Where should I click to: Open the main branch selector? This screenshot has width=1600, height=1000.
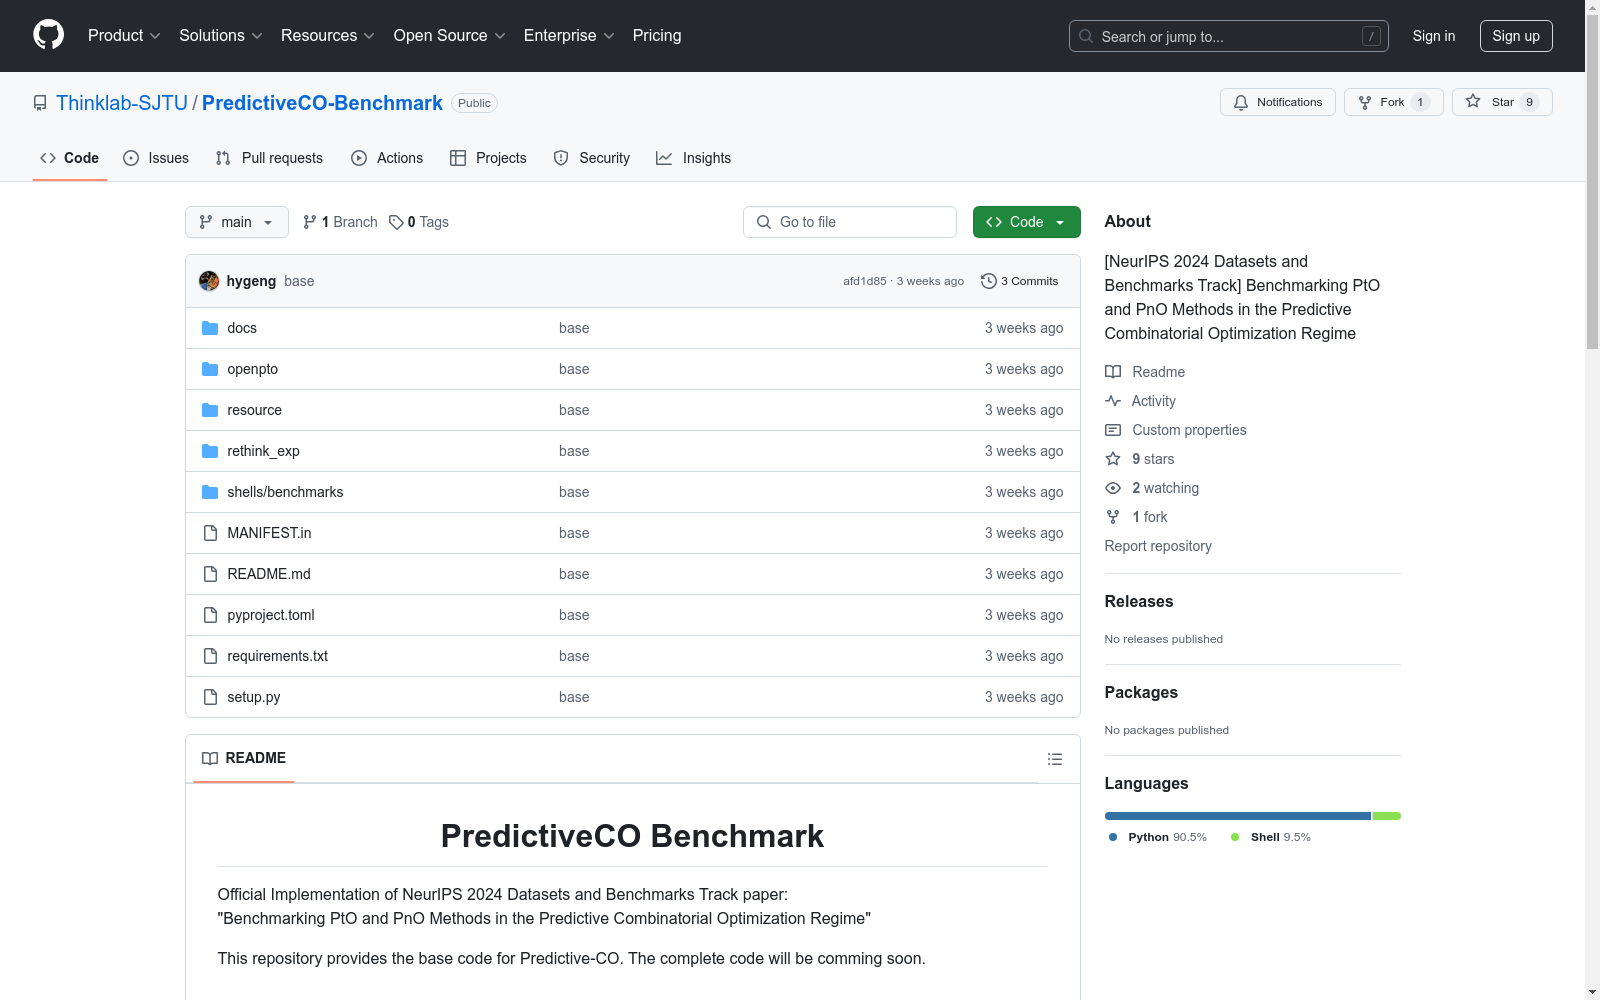pyautogui.click(x=237, y=222)
